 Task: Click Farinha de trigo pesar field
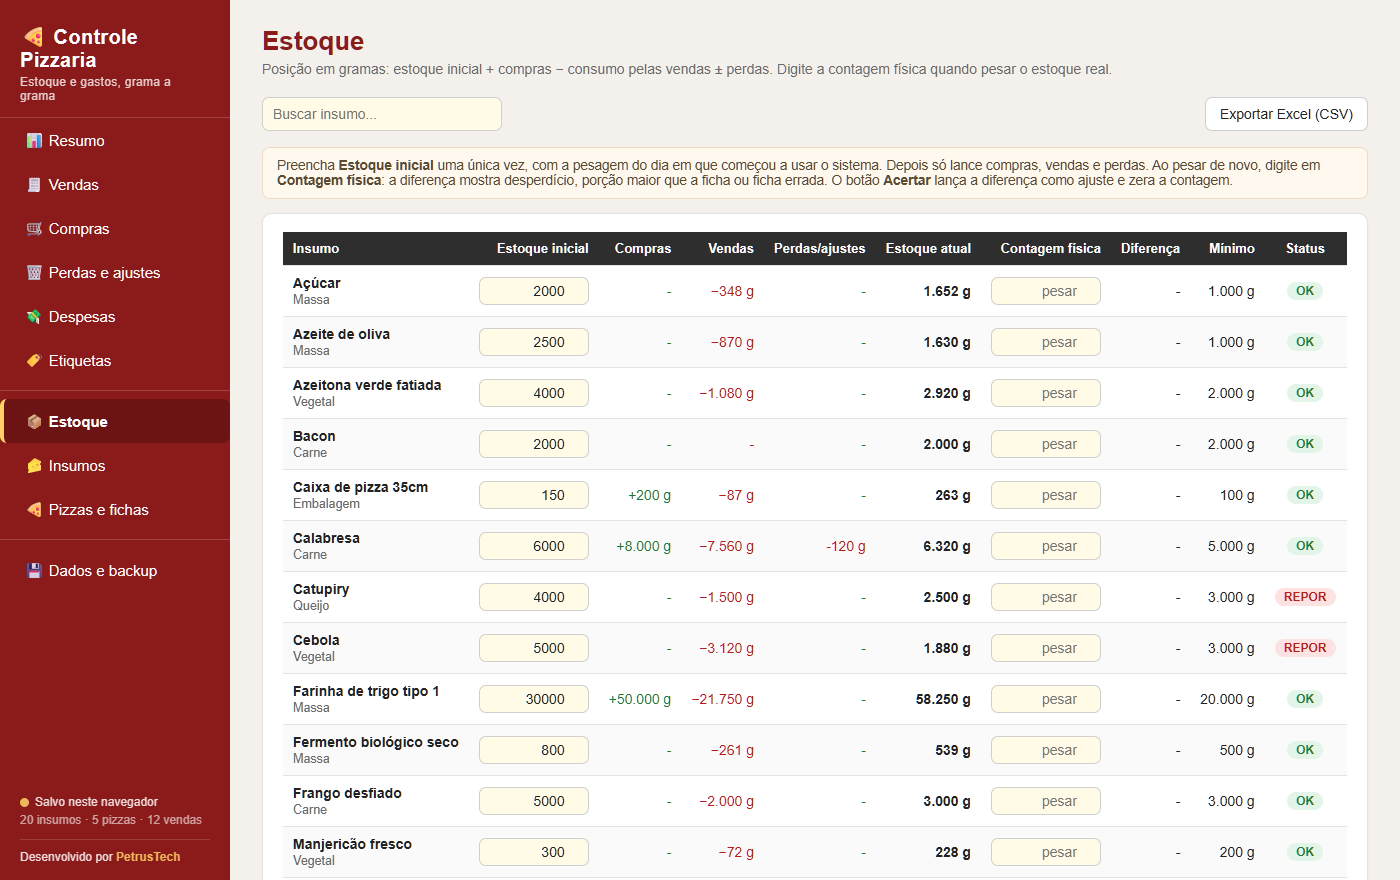coord(1046,699)
